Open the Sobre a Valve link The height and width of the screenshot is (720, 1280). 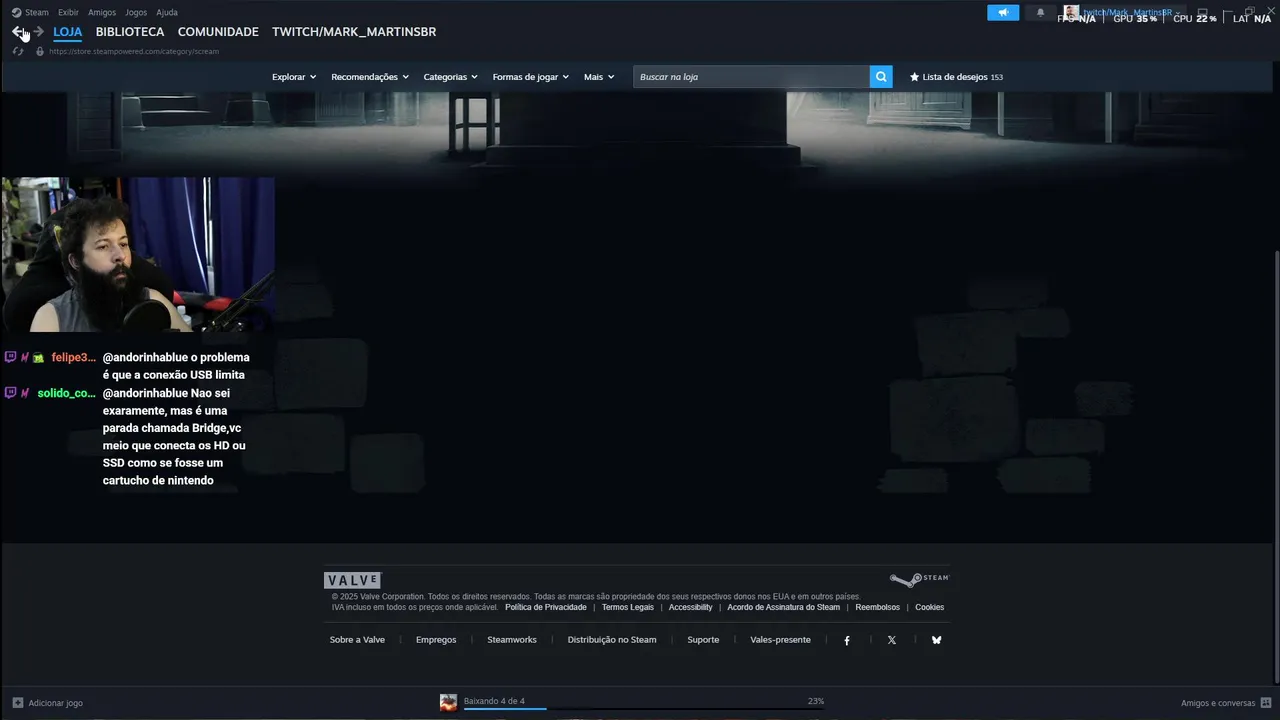tap(357, 640)
